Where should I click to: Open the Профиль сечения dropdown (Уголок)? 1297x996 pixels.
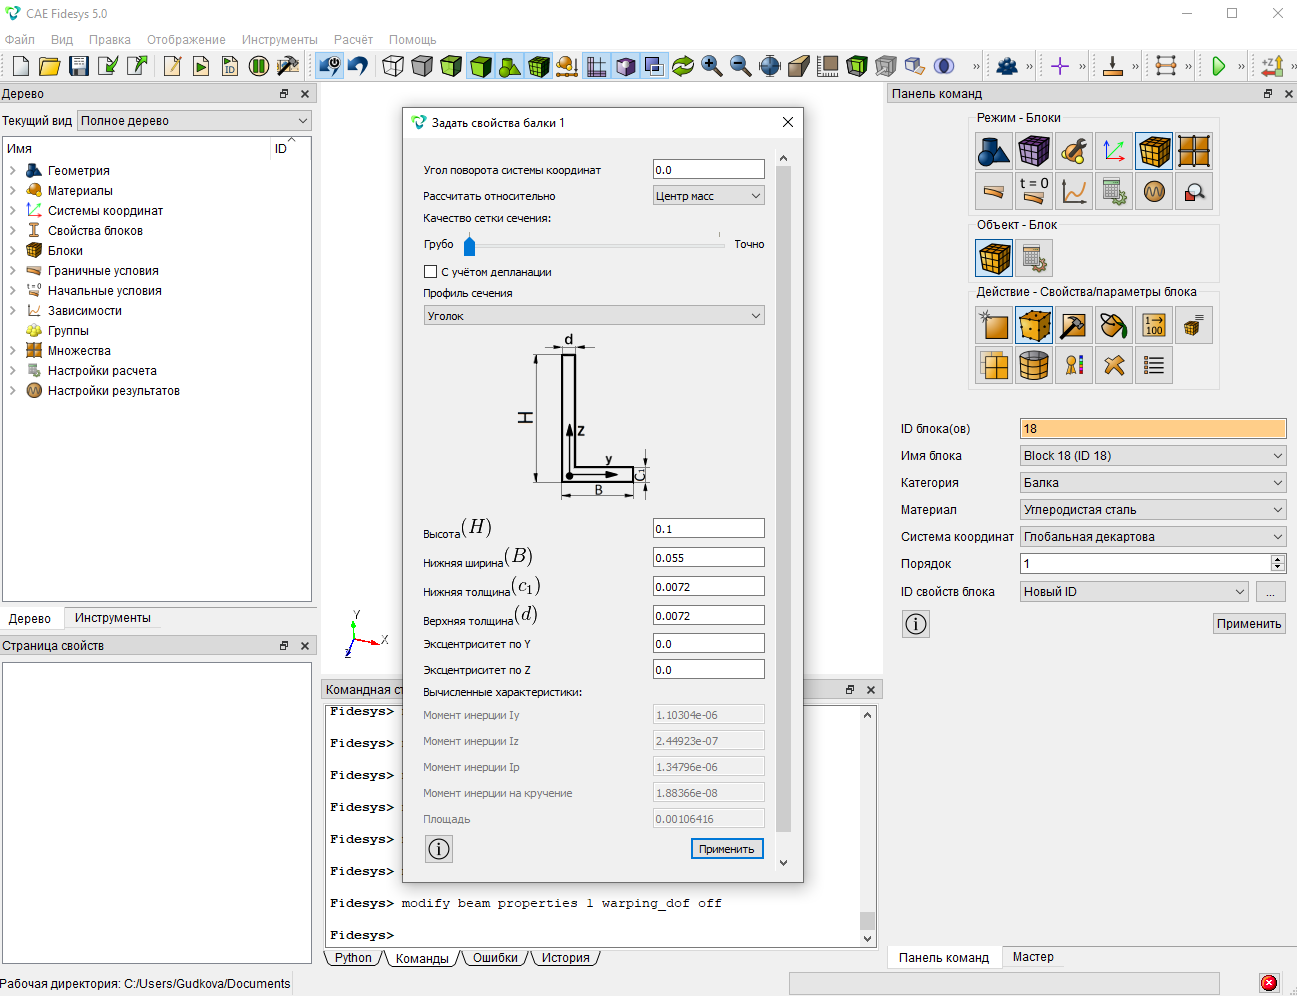tap(594, 316)
